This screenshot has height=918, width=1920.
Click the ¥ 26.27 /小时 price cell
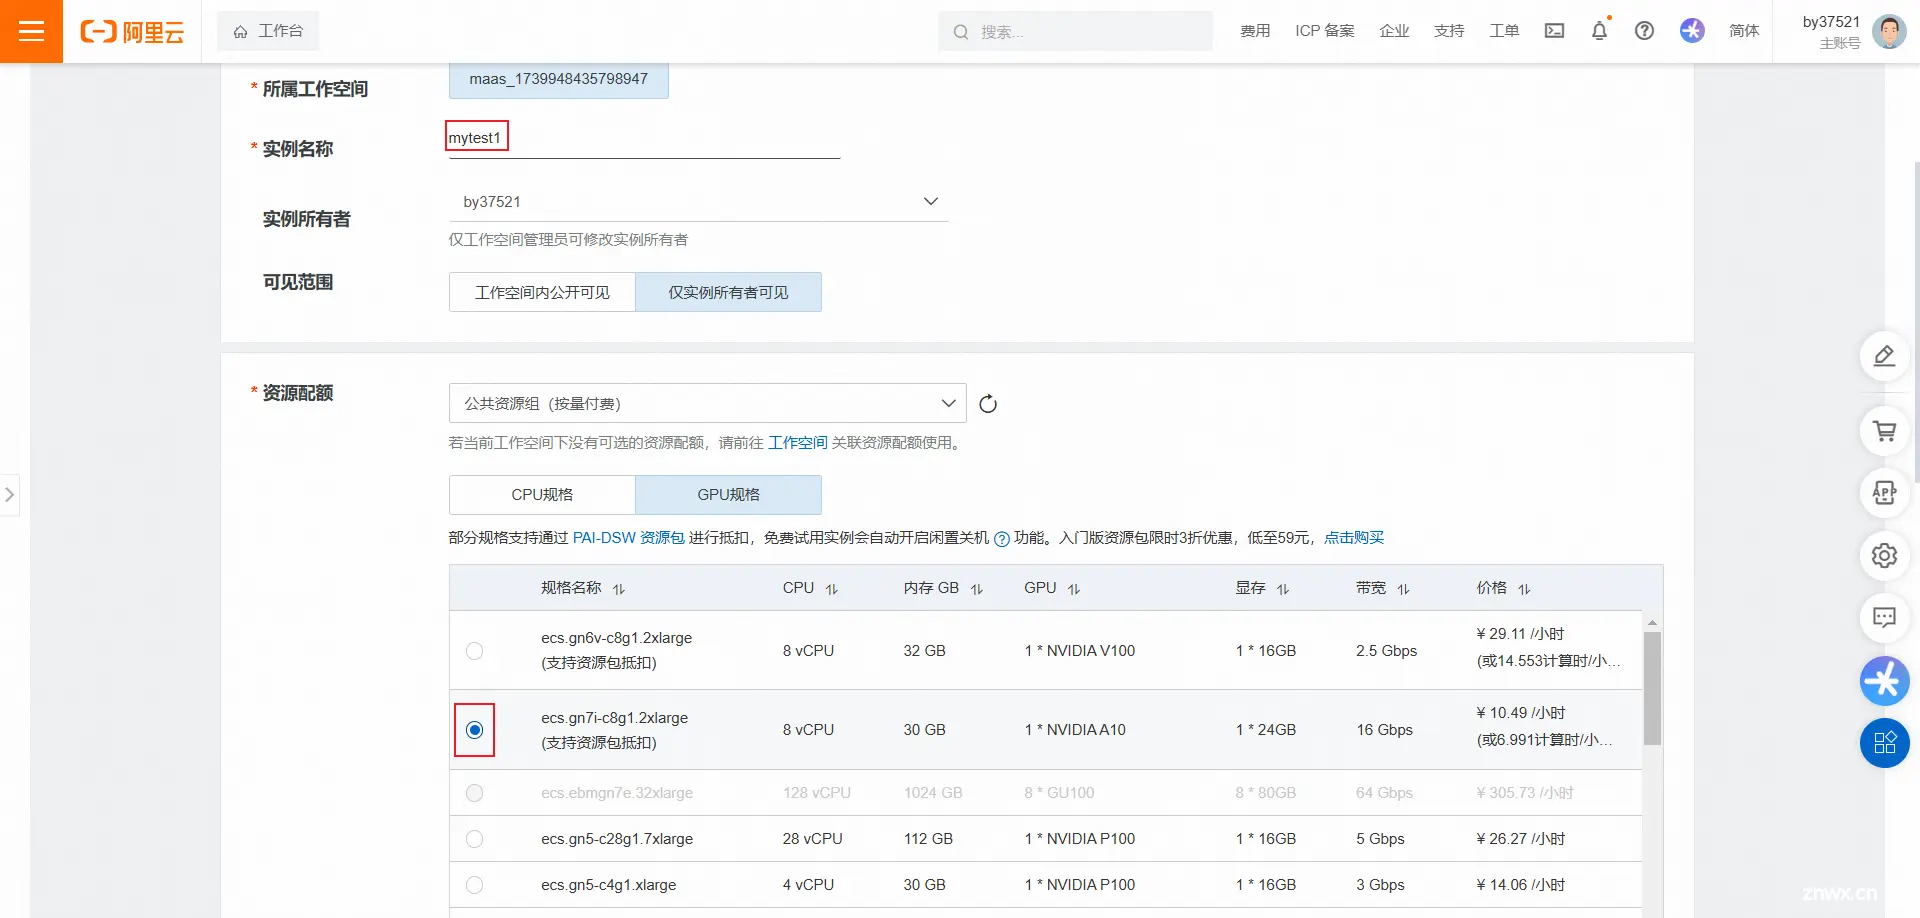tap(1521, 839)
